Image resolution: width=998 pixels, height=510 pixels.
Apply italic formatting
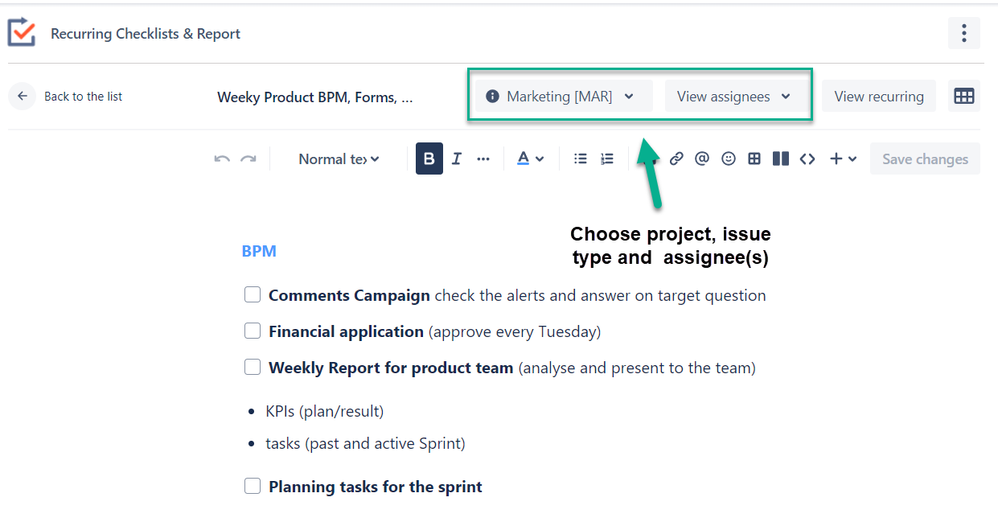pyautogui.click(x=457, y=159)
